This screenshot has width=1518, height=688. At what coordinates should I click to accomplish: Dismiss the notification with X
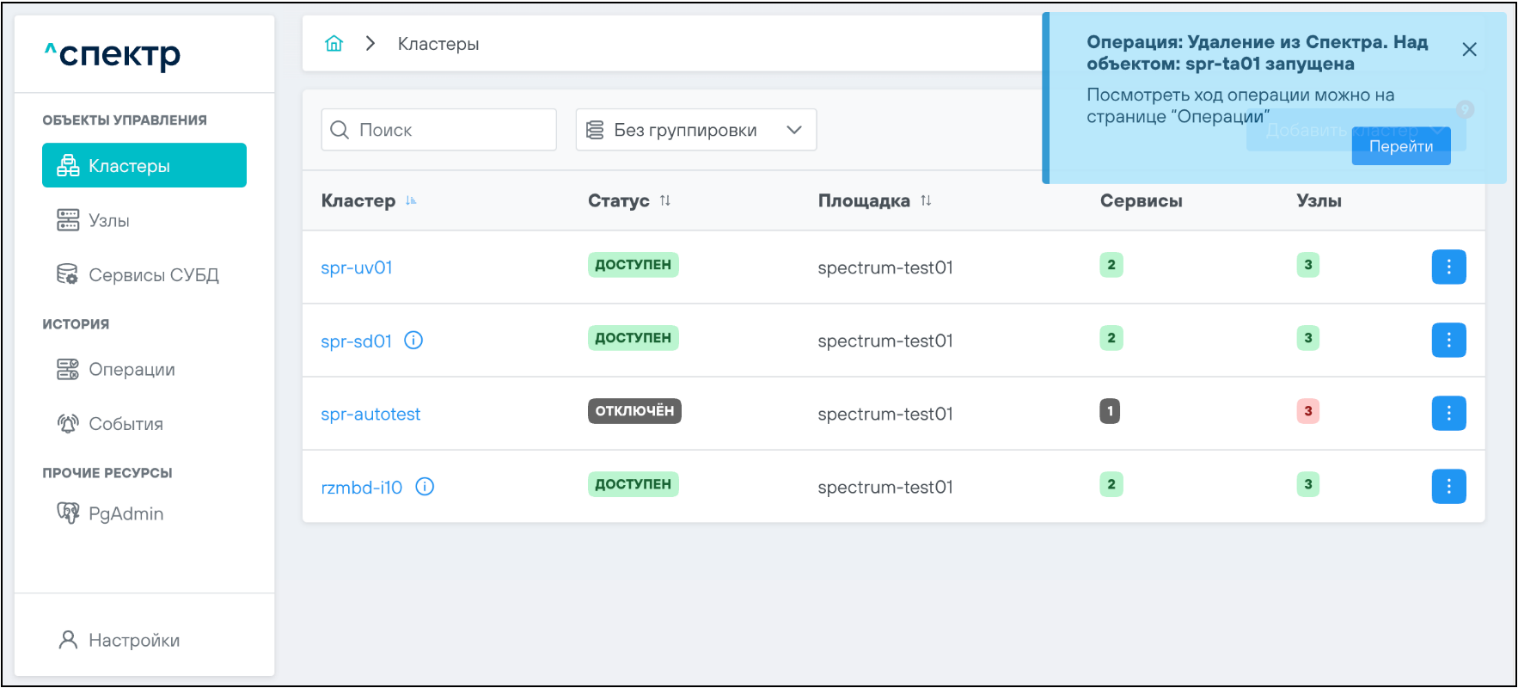tap(1469, 50)
